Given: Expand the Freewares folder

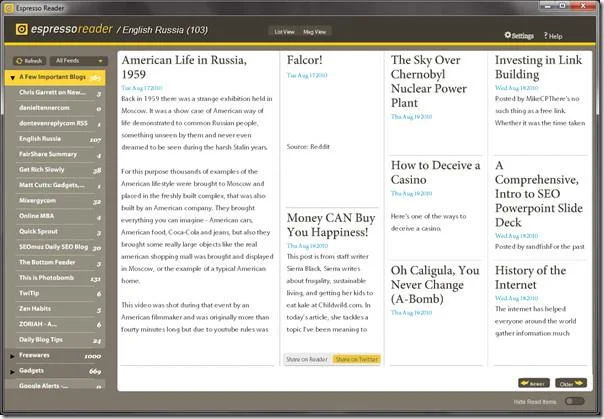Looking at the screenshot, I should pyautogui.click(x=12, y=356).
